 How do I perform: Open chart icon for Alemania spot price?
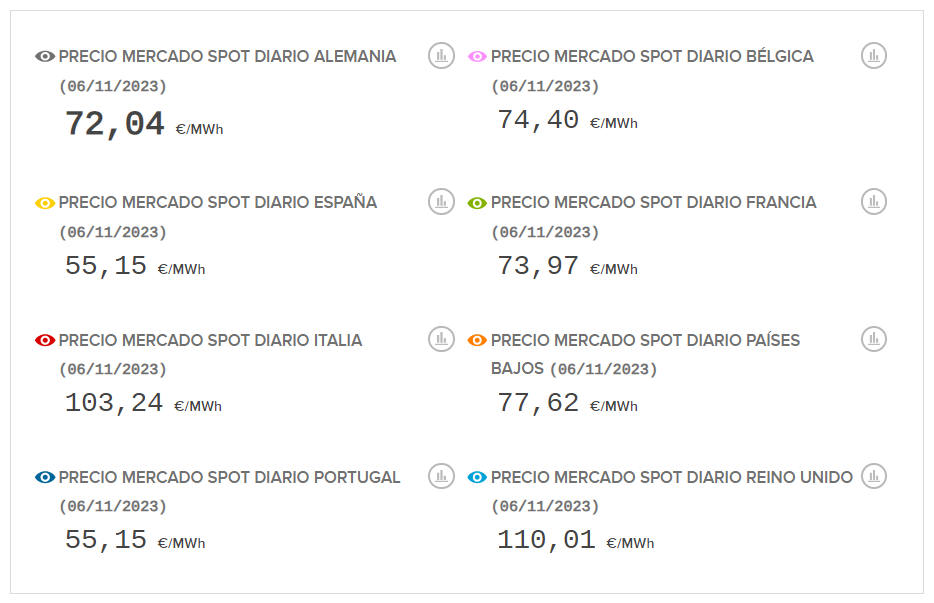[x=441, y=56]
